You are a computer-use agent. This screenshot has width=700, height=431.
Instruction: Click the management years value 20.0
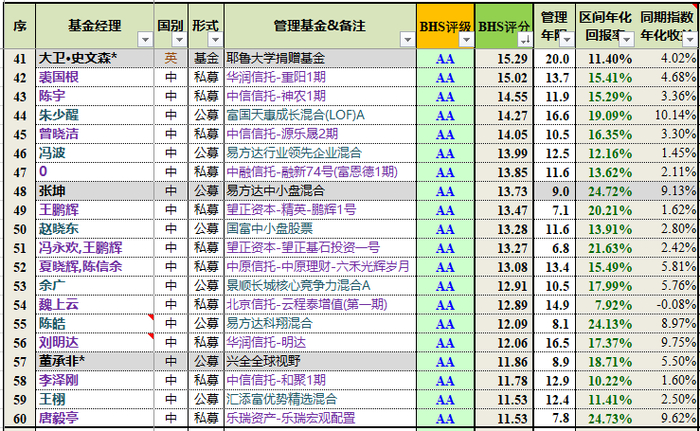tap(557, 59)
